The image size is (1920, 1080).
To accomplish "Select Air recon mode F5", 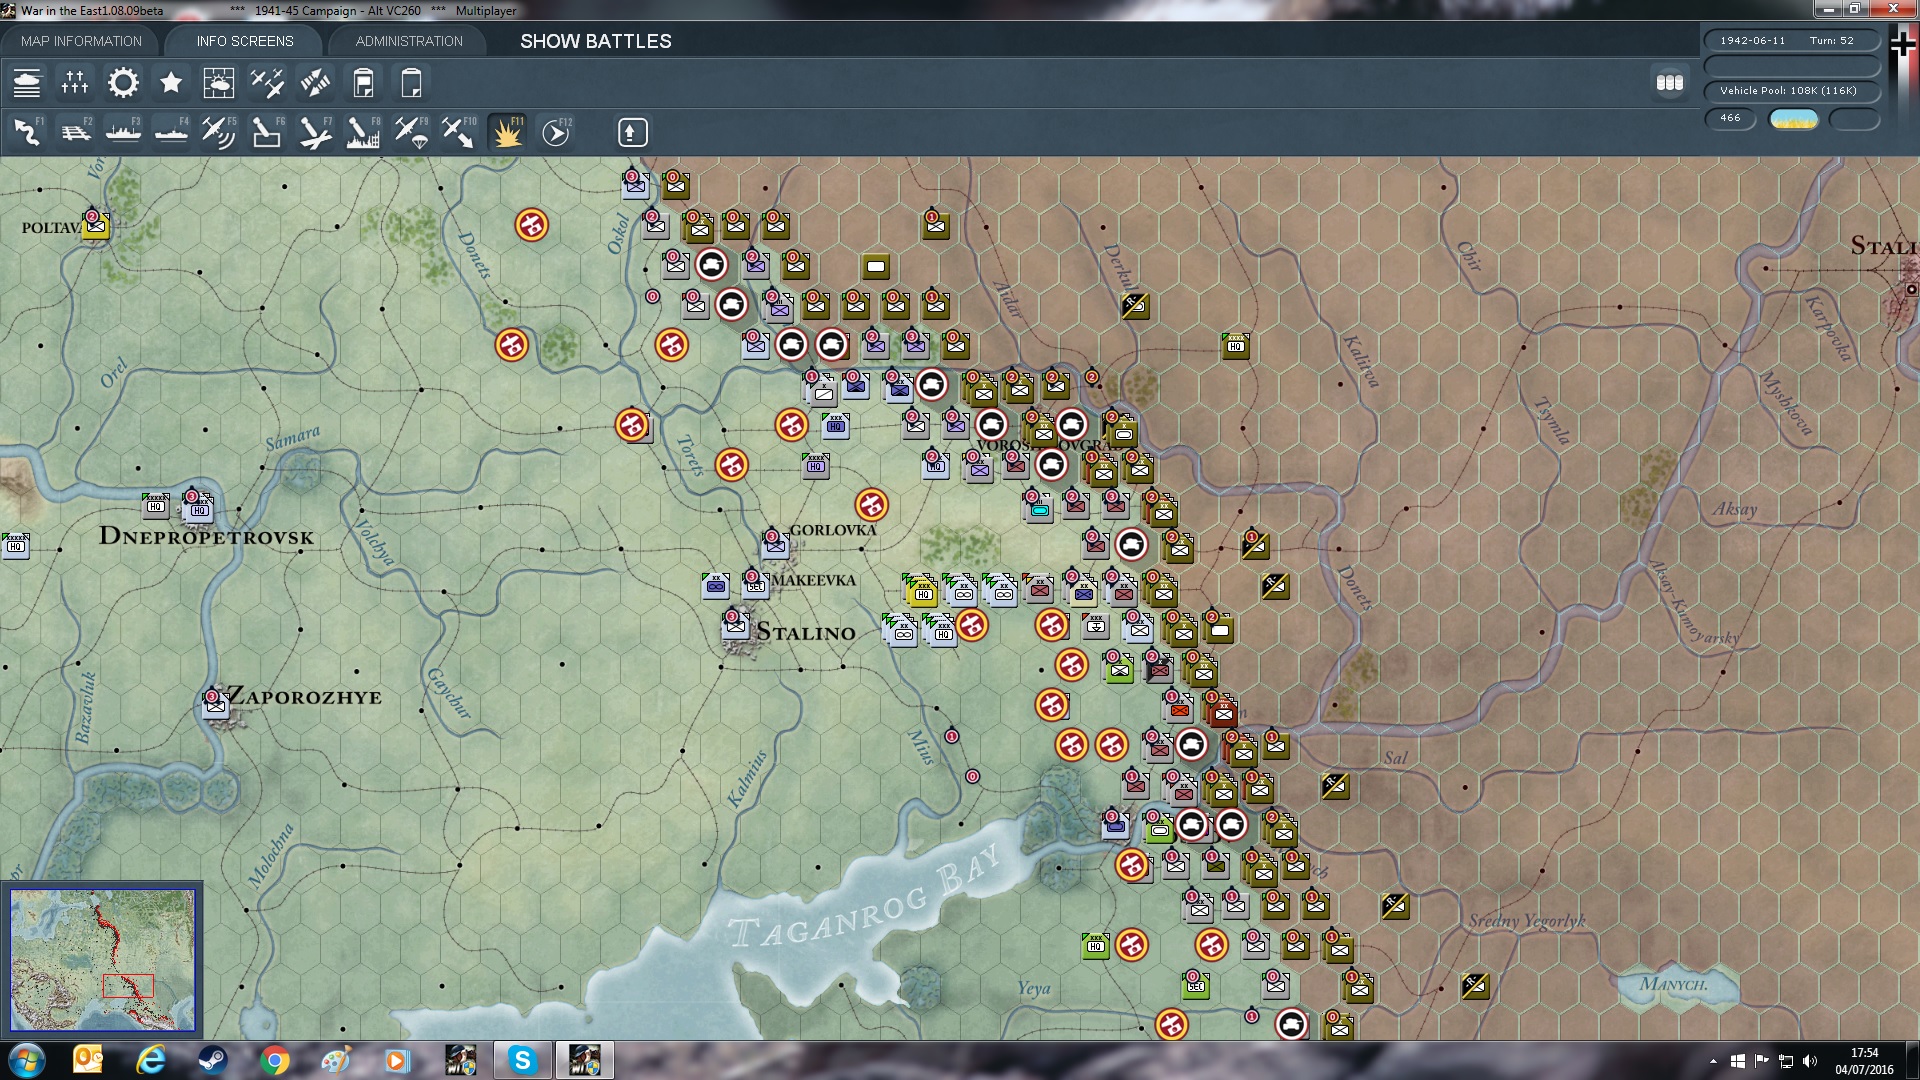I will [219, 132].
